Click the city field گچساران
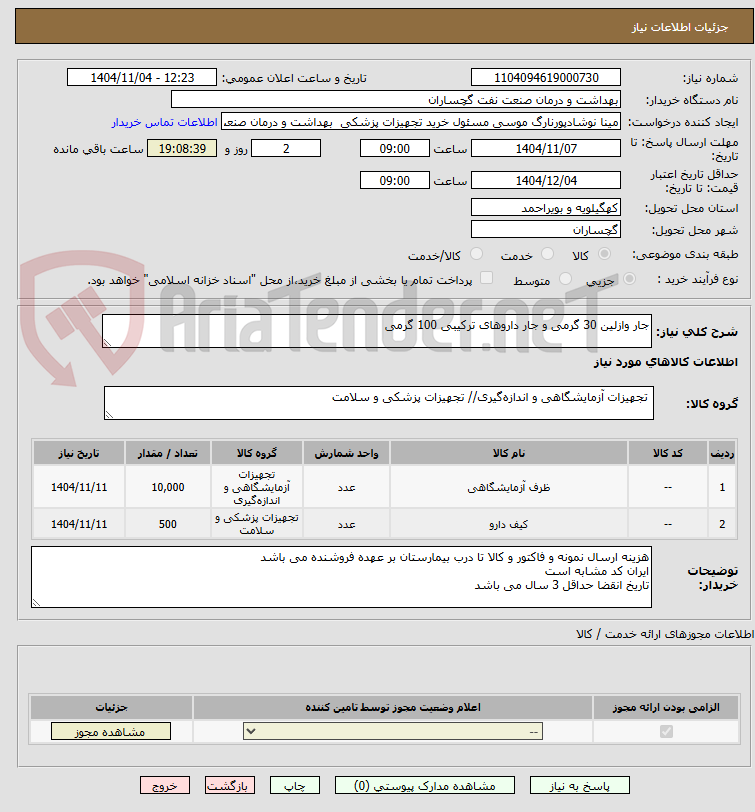Screen dimensions: 755x812 pos(546,229)
